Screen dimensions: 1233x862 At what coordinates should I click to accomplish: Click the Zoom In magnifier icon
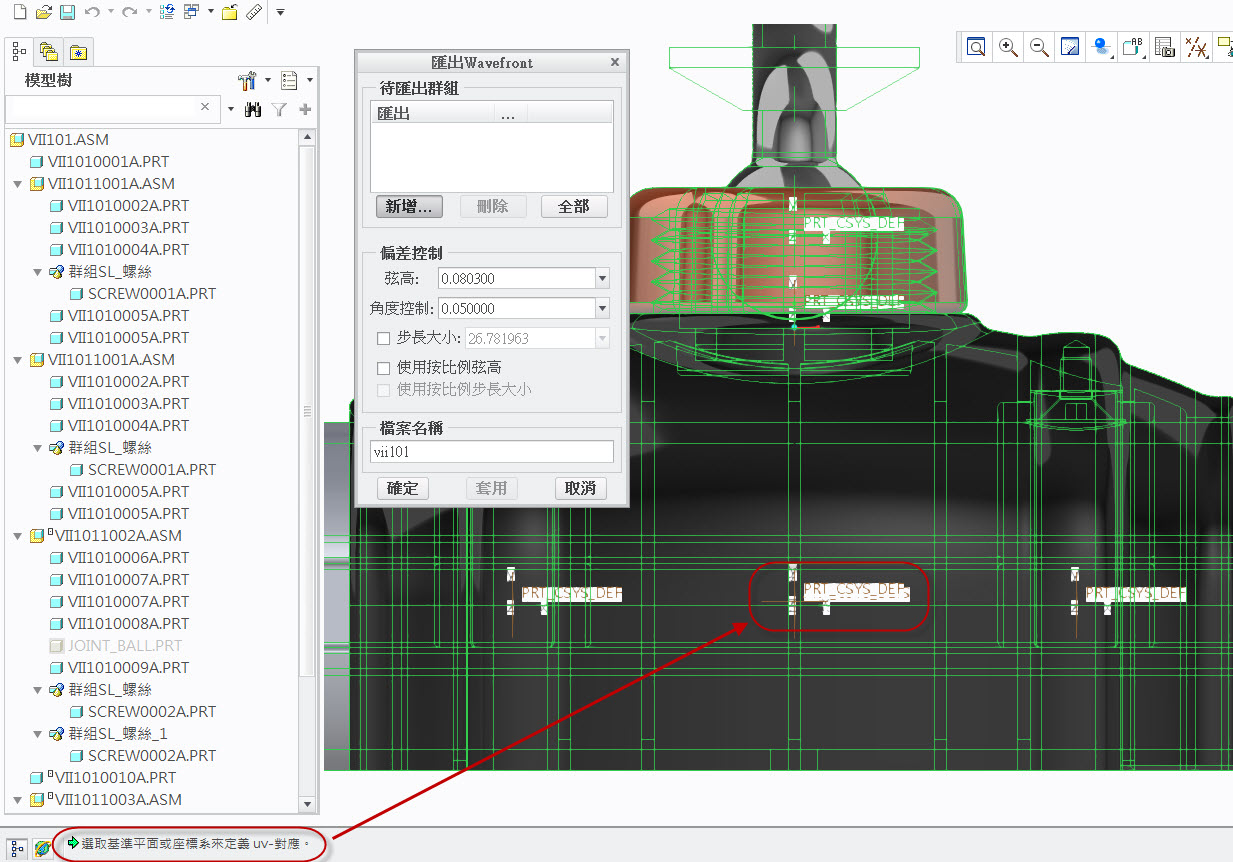(x=1008, y=46)
